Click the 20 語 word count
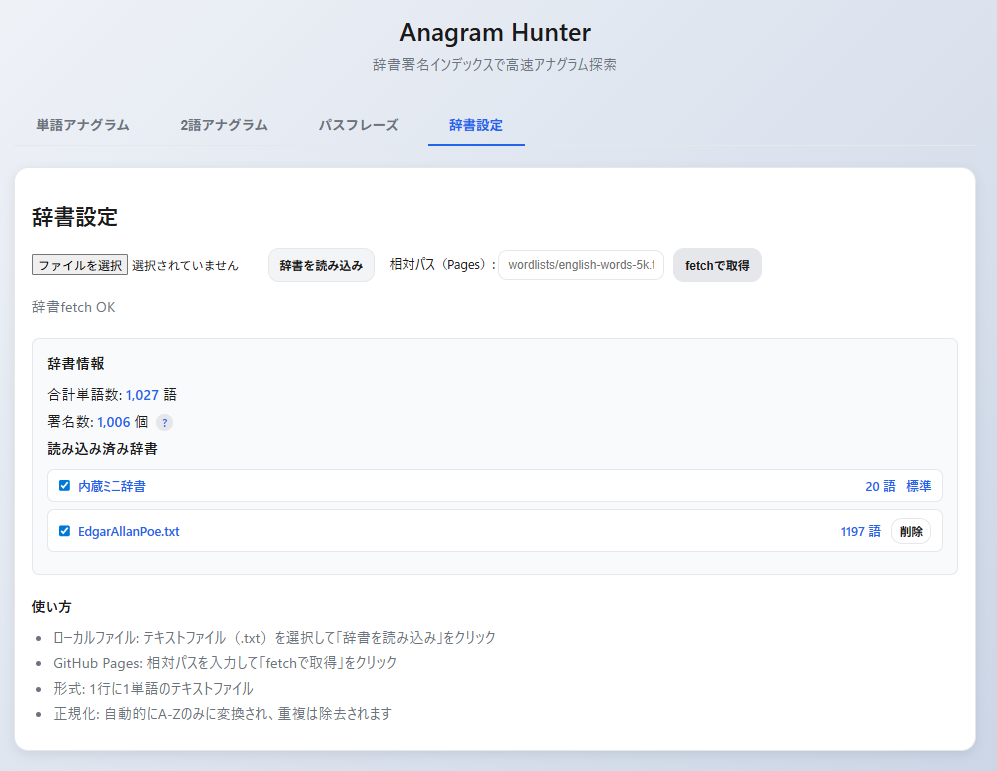This screenshot has width=997, height=771. [880, 486]
